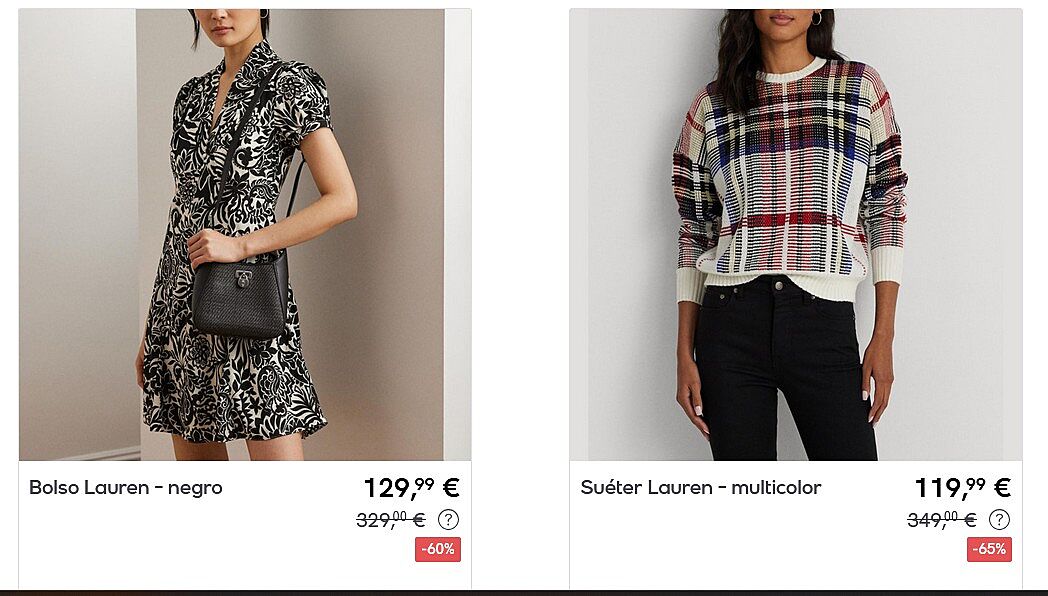Open price info icon beside 329,00 €

448,519
